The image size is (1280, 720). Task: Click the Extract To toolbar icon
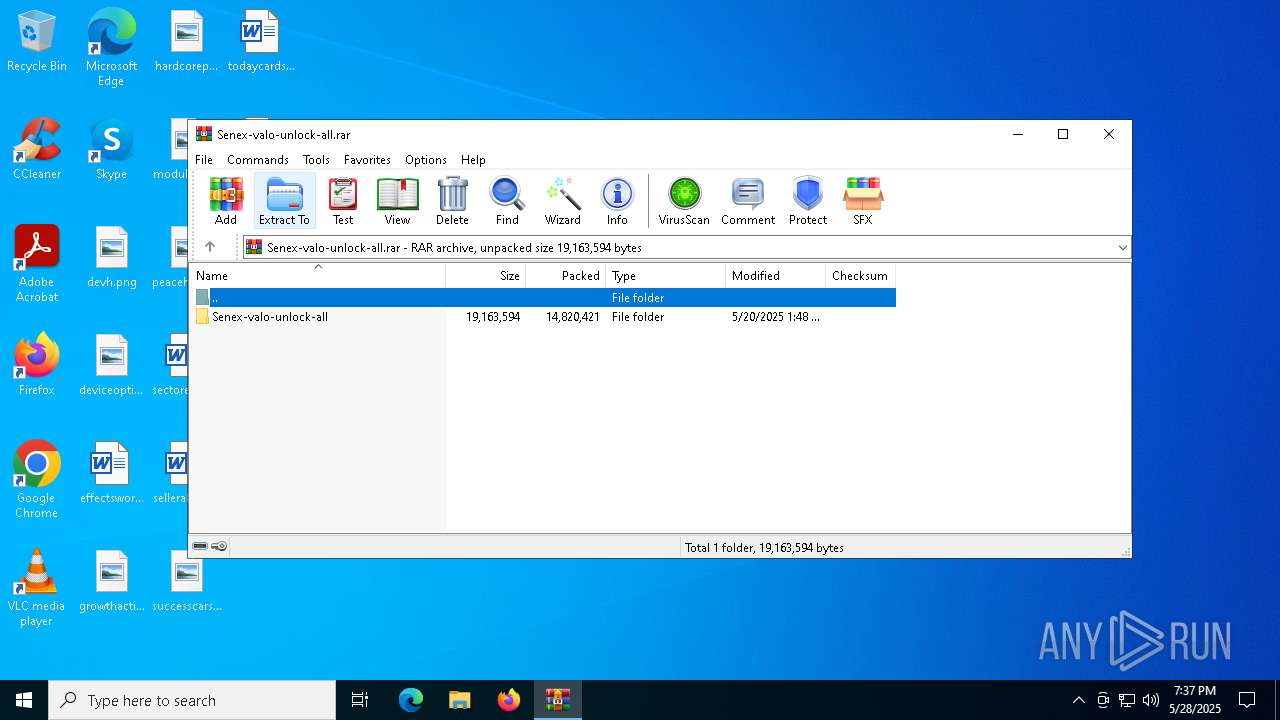pyautogui.click(x=284, y=201)
